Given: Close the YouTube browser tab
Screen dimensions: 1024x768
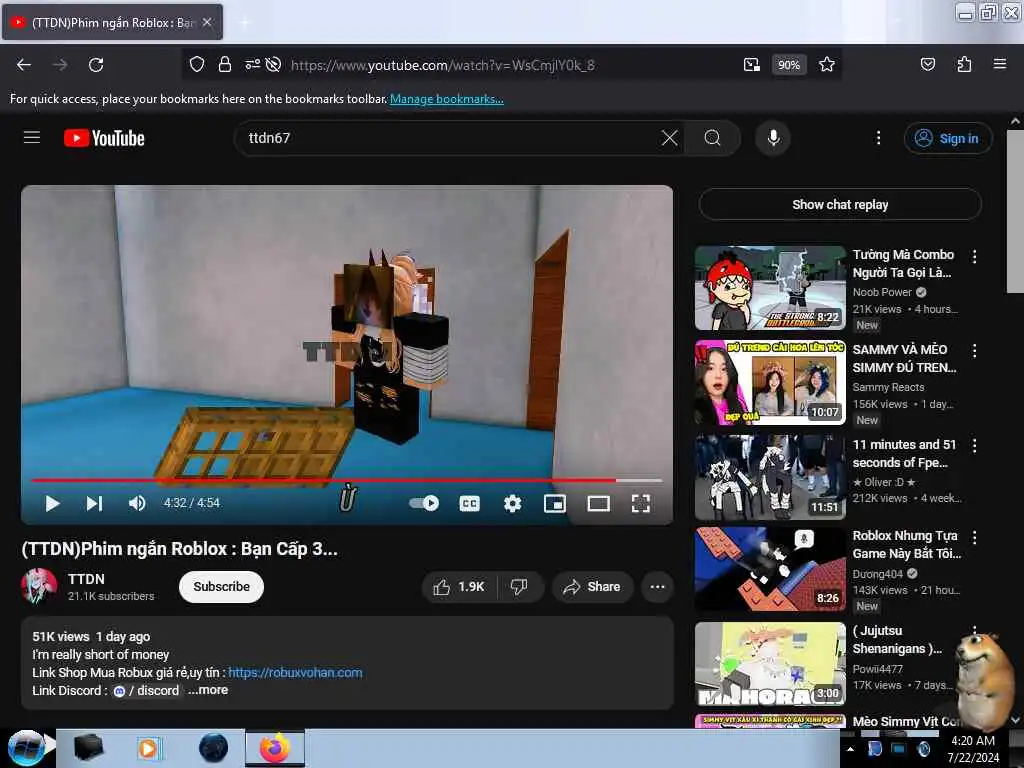Looking at the screenshot, I should tap(207, 22).
